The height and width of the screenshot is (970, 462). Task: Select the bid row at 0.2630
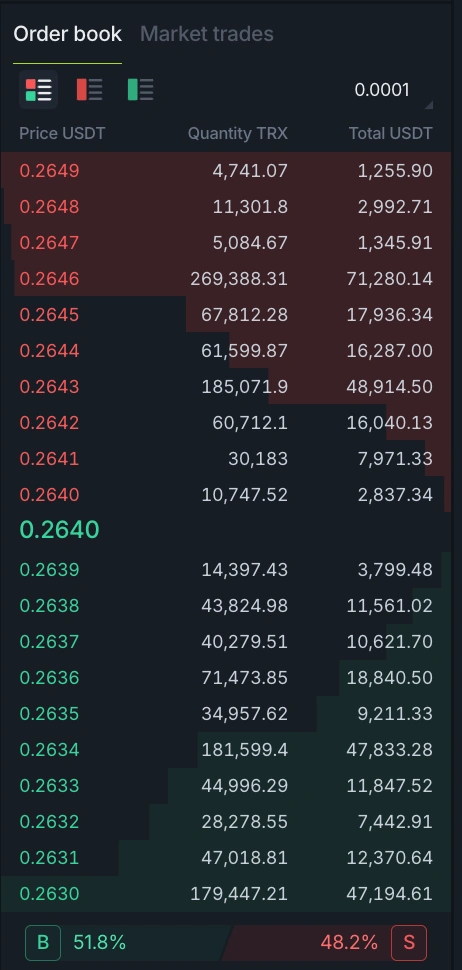pyautogui.click(x=226, y=893)
